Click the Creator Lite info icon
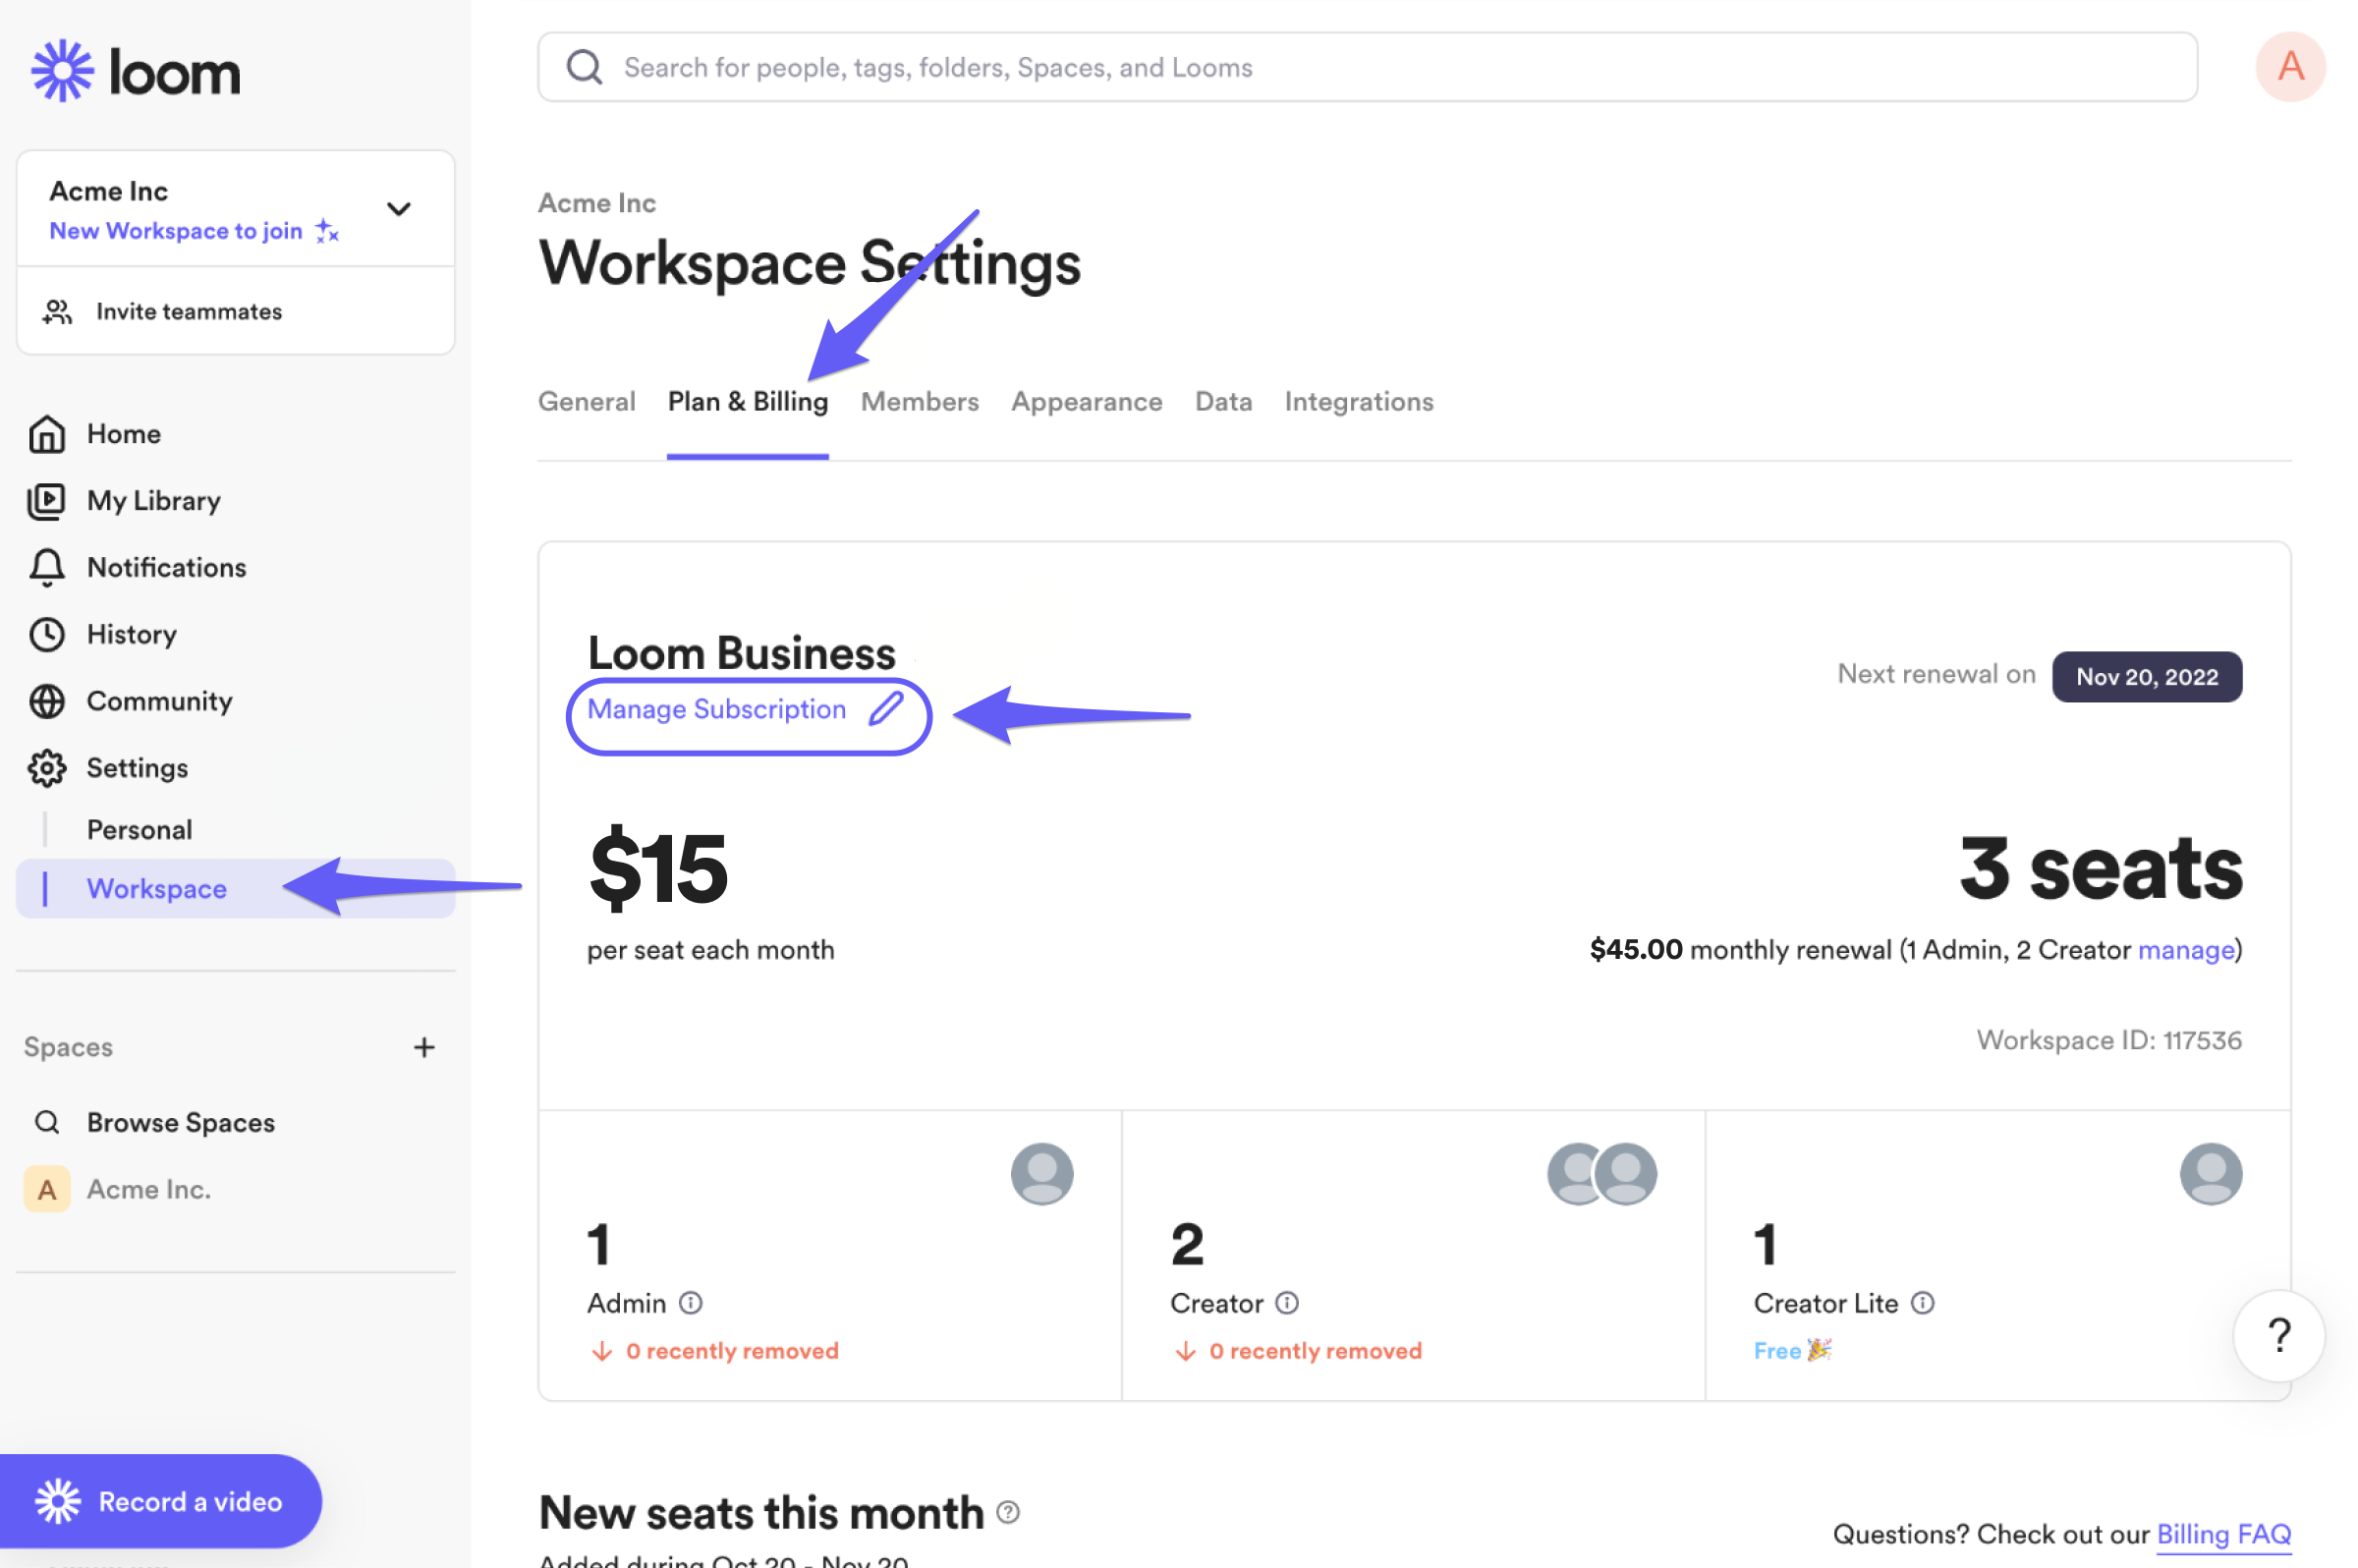Image resolution: width=2358 pixels, height=1568 pixels. pos(1922,1303)
